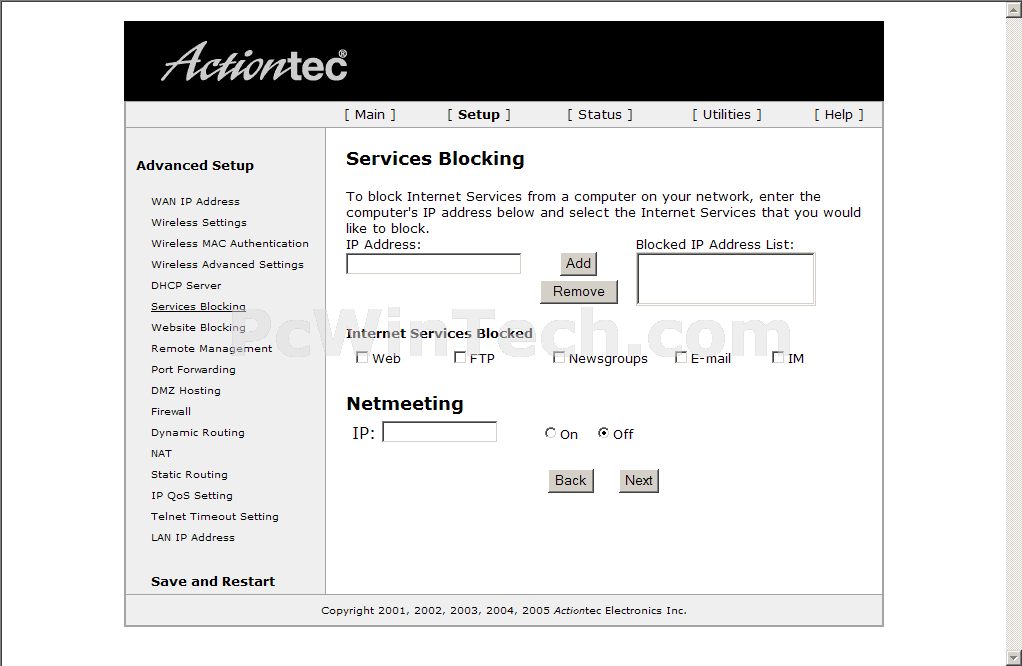Open Static Routing page
The image size is (1022, 666).
(190, 474)
